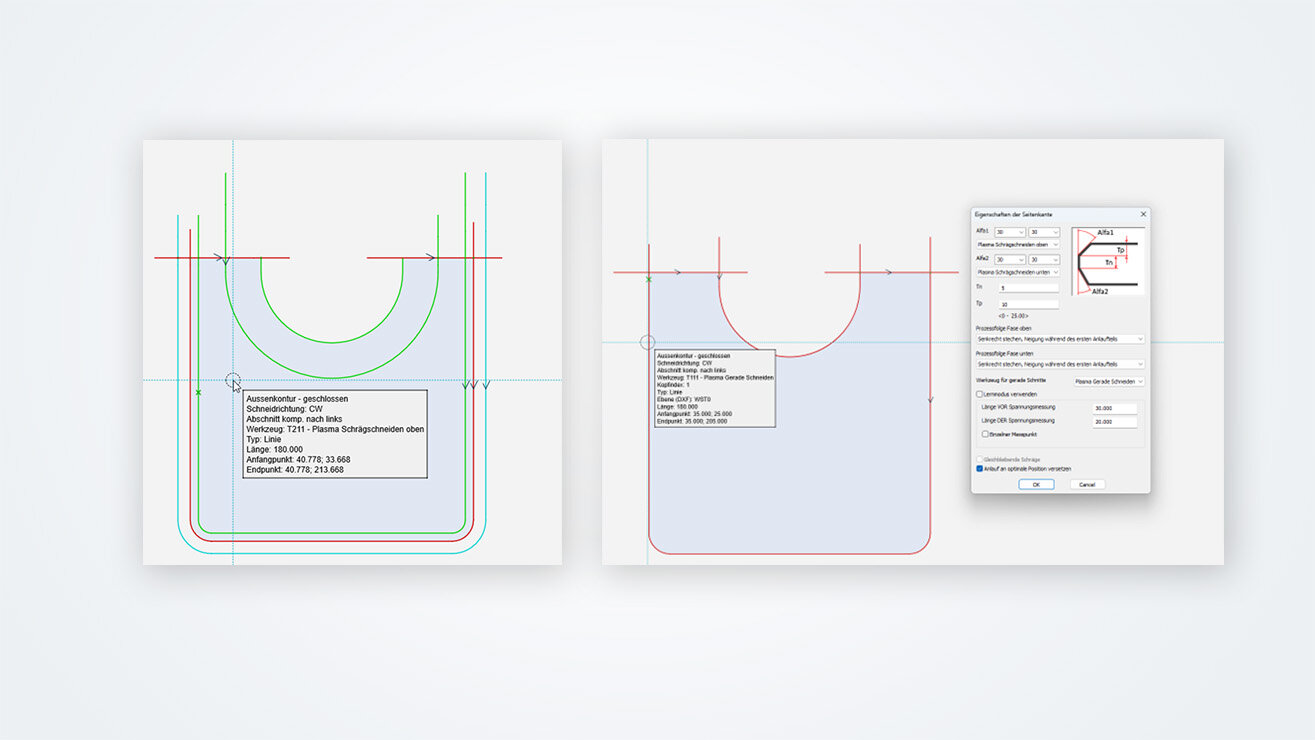Click the '<0 - 25.00>' range text

(x=1013, y=316)
